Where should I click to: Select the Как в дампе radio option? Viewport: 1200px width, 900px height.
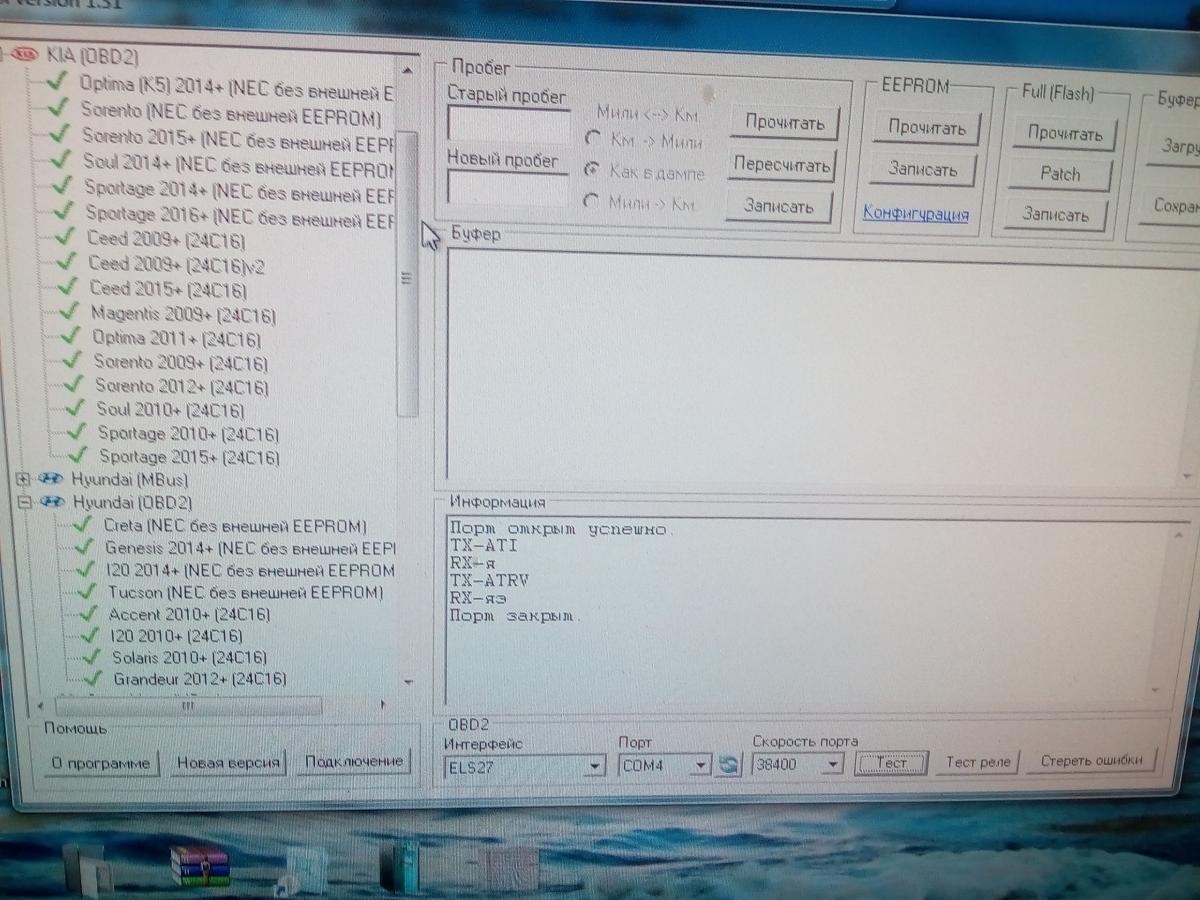pos(593,171)
